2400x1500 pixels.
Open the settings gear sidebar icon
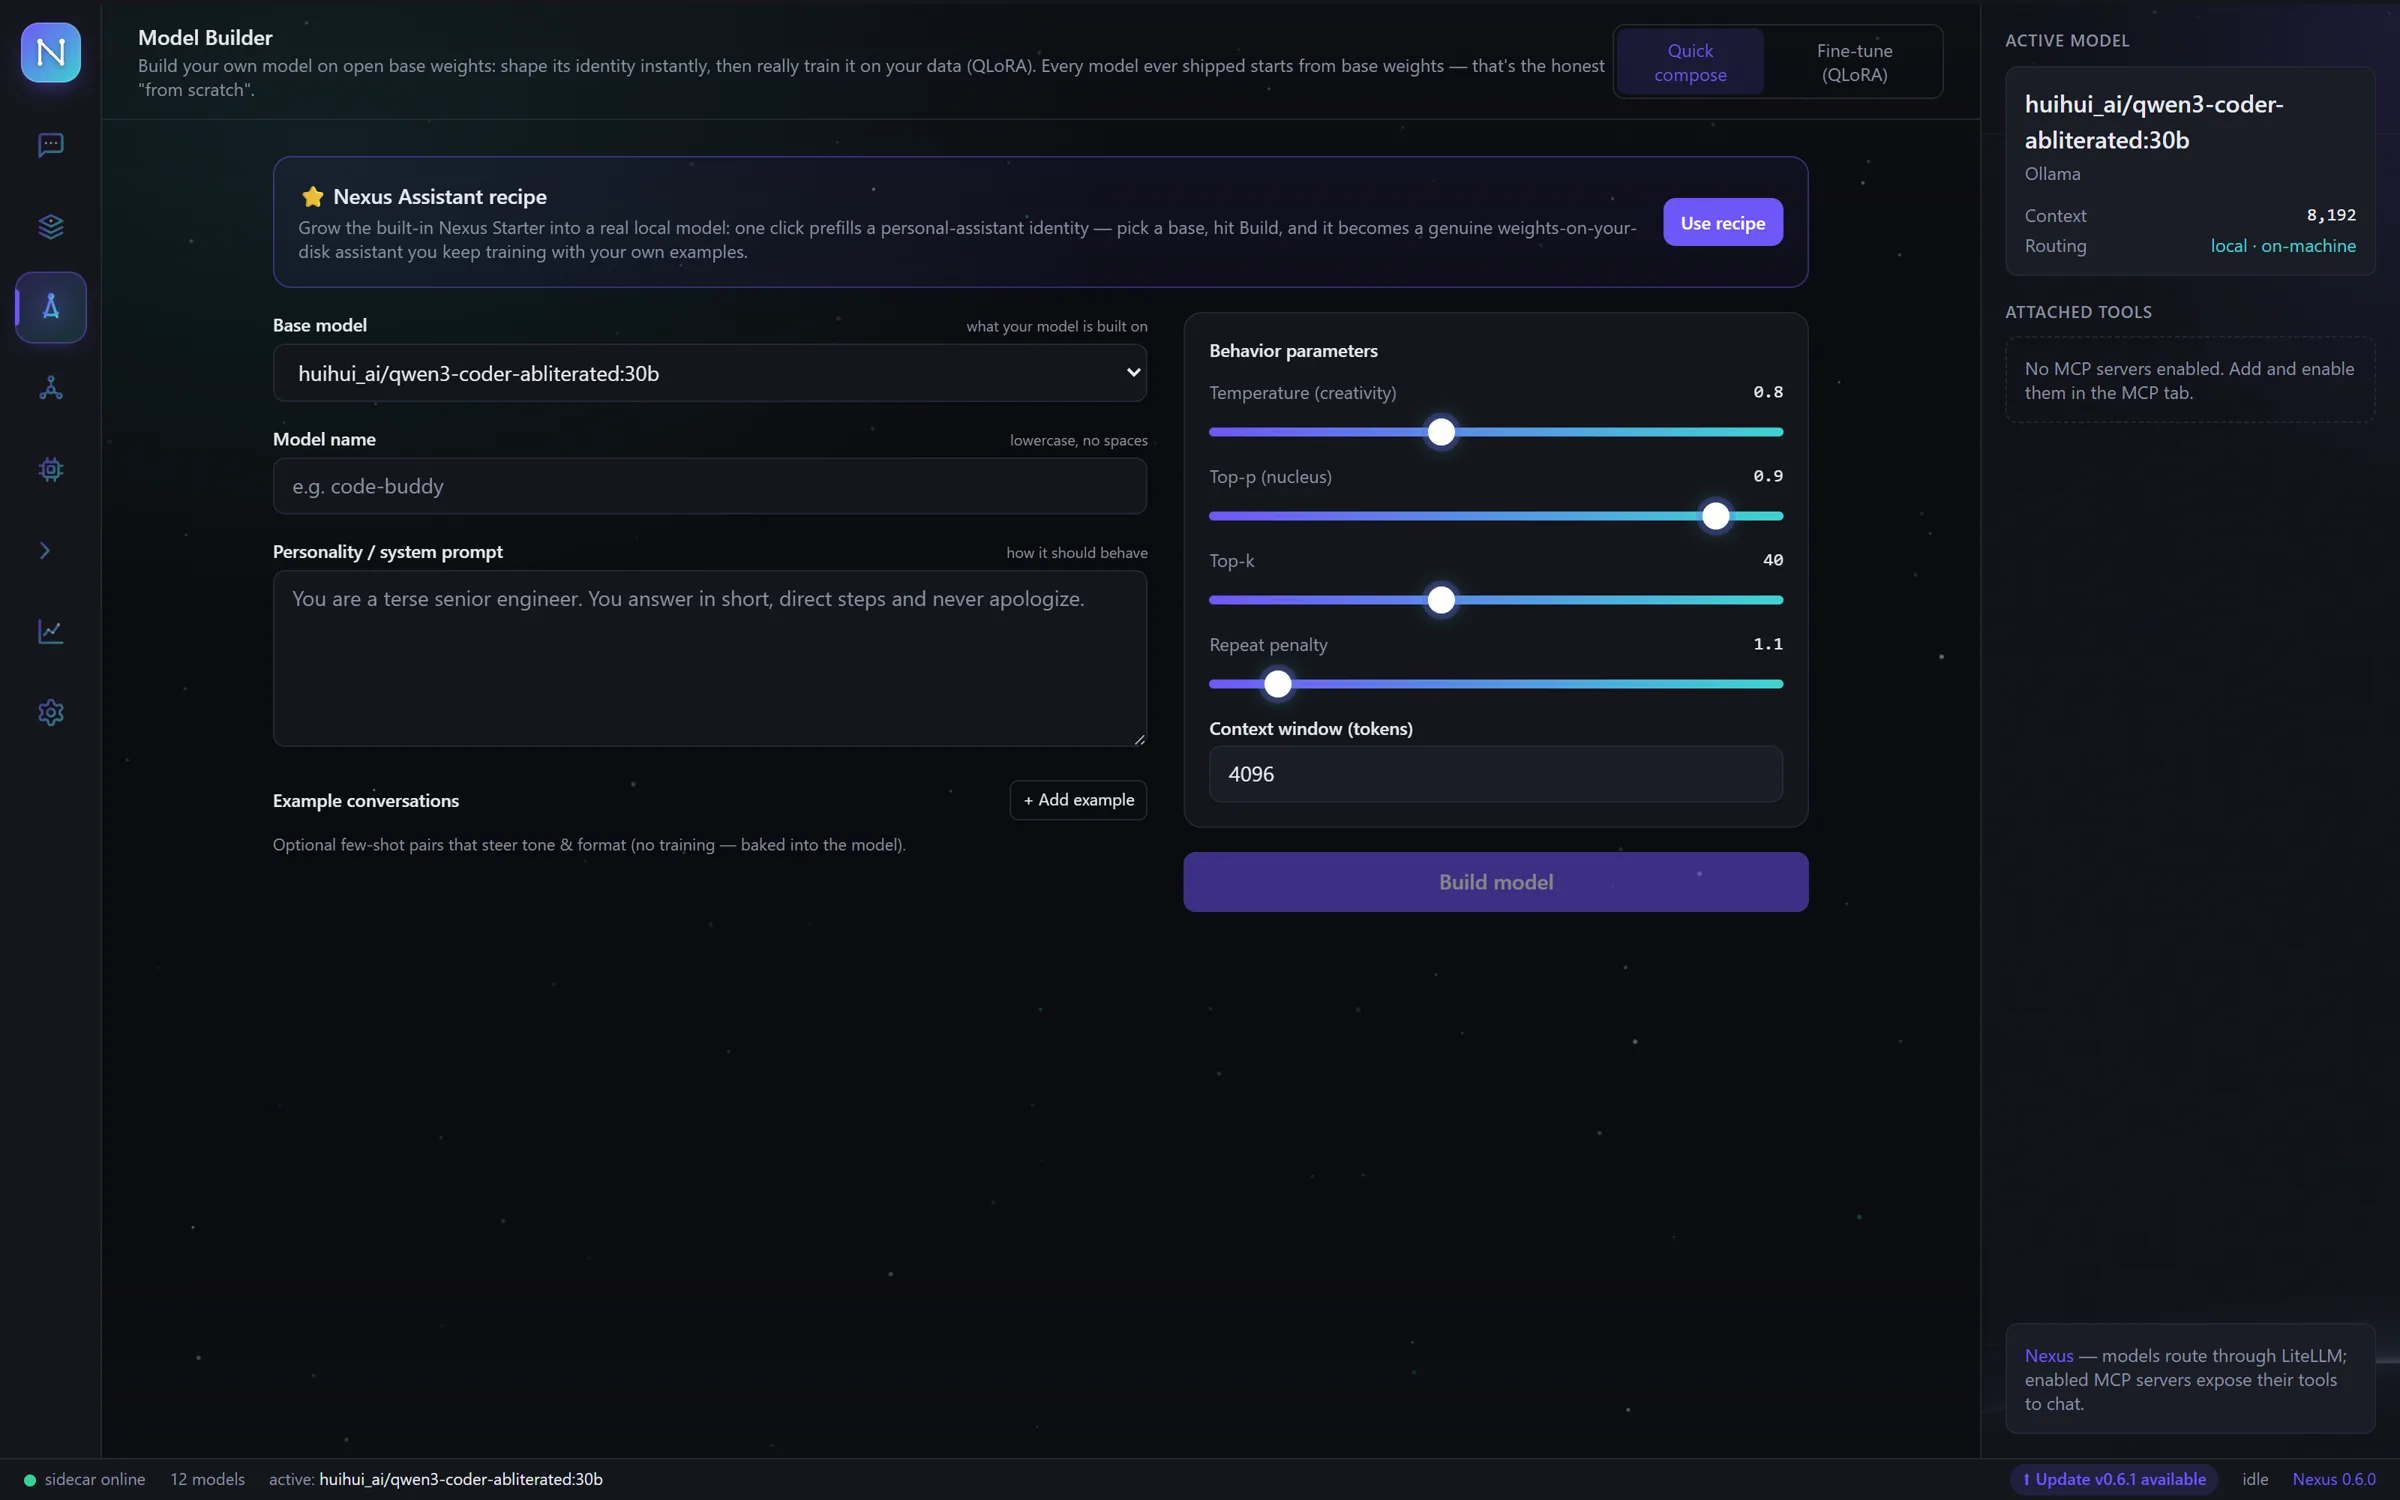(50, 712)
